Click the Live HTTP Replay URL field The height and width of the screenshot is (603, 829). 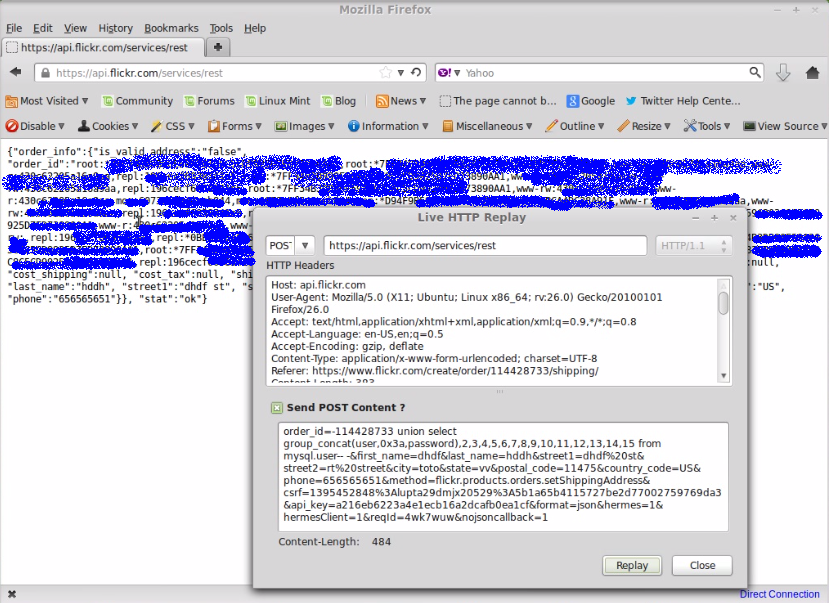coord(485,246)
